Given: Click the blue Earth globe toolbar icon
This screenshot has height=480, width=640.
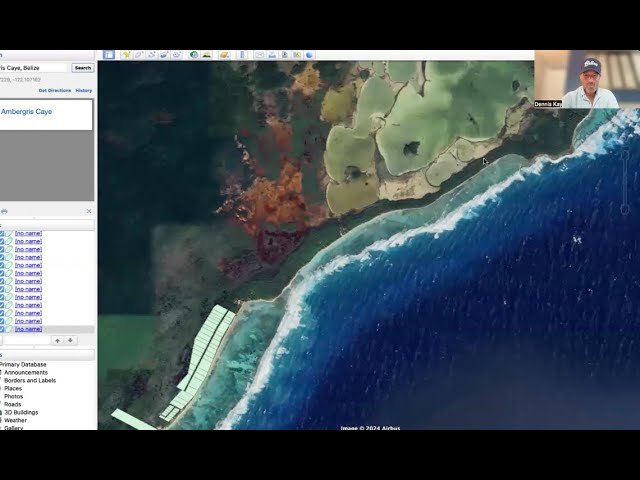Looking at the screenshot, I should (309, 55).
